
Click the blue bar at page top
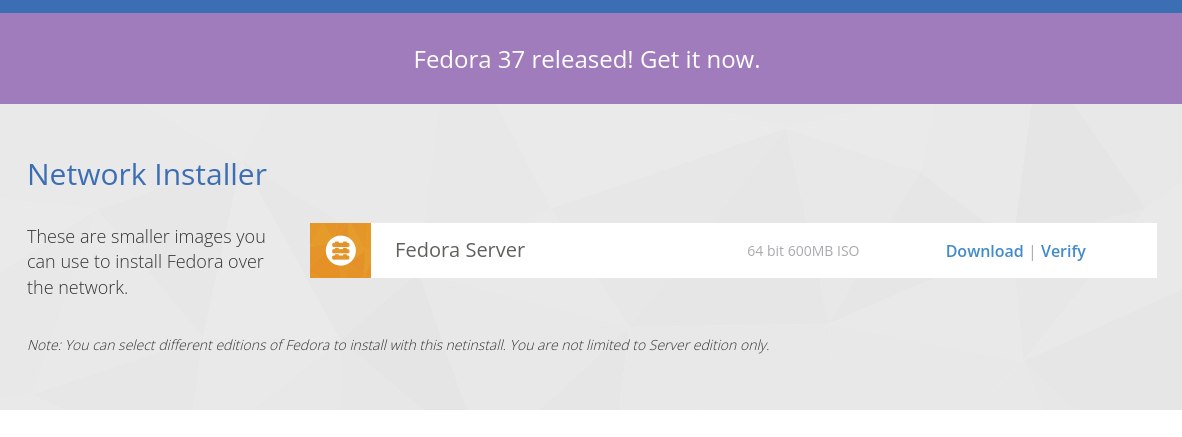591,6
